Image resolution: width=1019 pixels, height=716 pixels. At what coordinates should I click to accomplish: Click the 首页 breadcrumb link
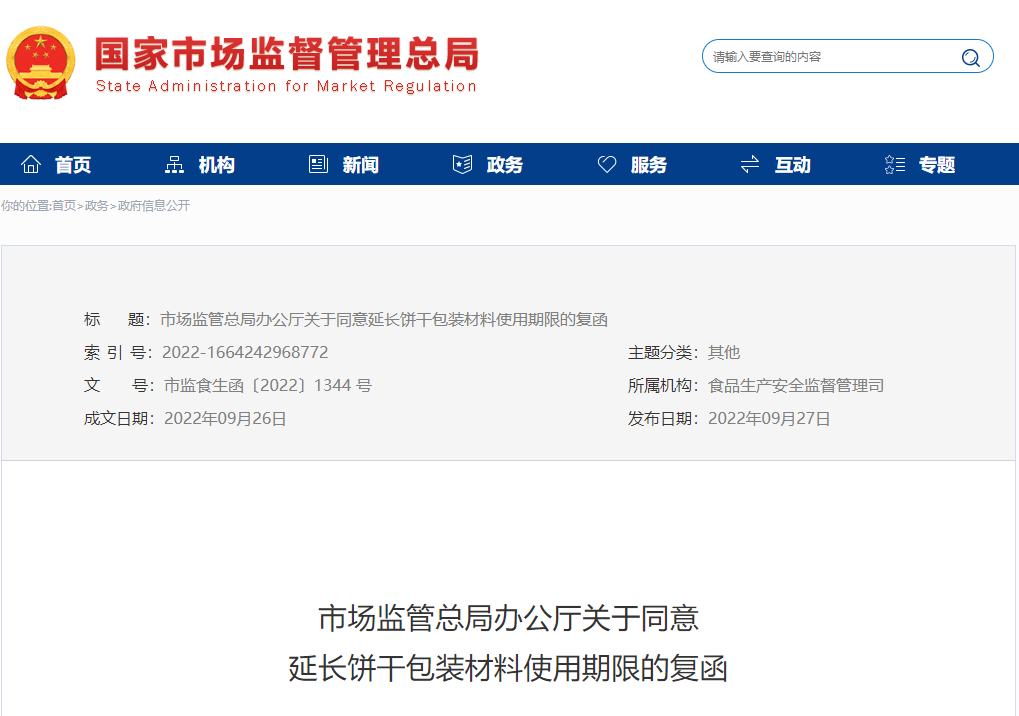click(x=64, y=206)
